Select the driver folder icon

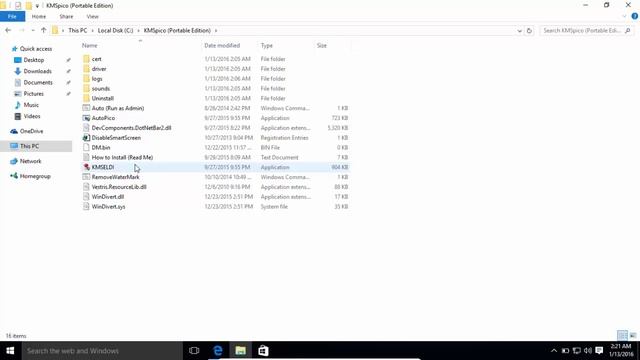(x=86, y=69)
